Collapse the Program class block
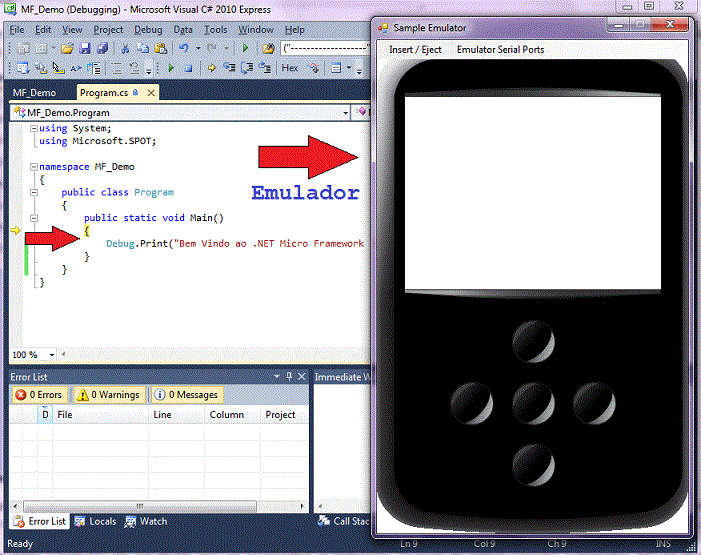 coord(34,192)
